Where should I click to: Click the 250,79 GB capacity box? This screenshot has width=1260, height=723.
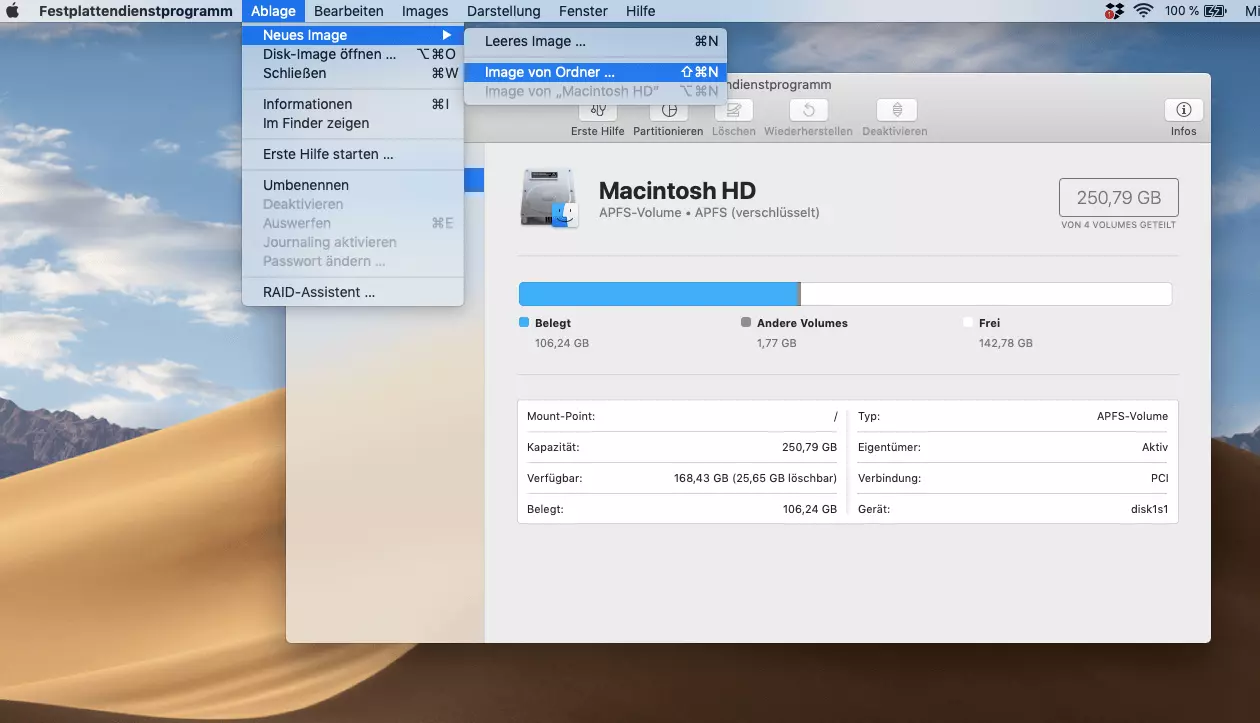pos(1118,198)
